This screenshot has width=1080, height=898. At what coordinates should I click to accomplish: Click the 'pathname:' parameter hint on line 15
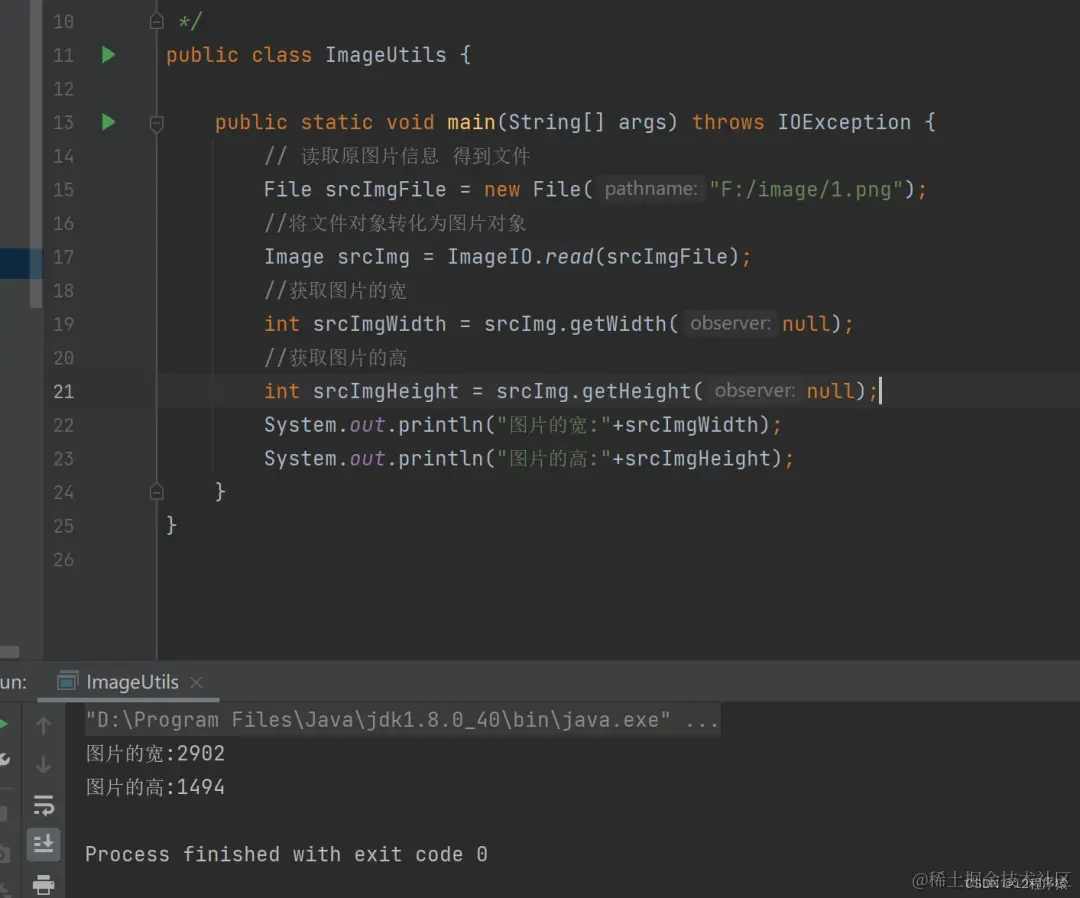pyautogui.click(x=651, y=189)
